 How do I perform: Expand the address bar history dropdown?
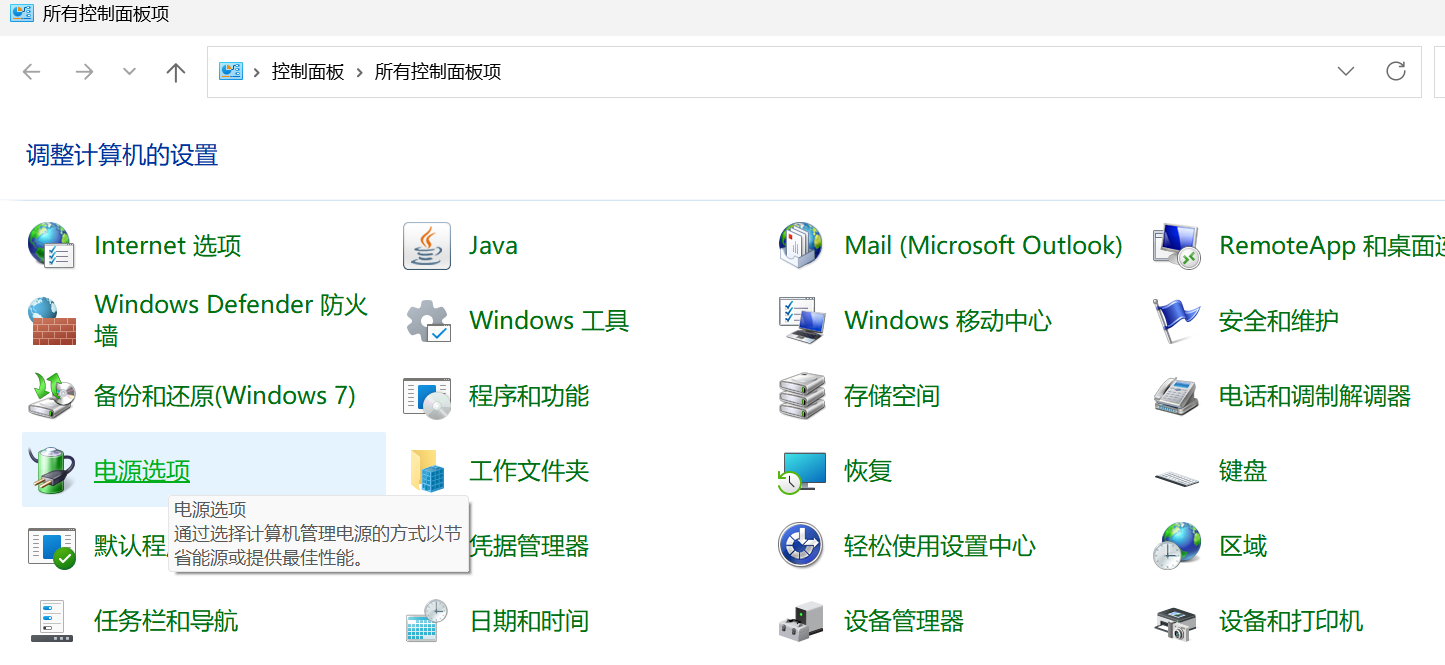(1346, 71)
